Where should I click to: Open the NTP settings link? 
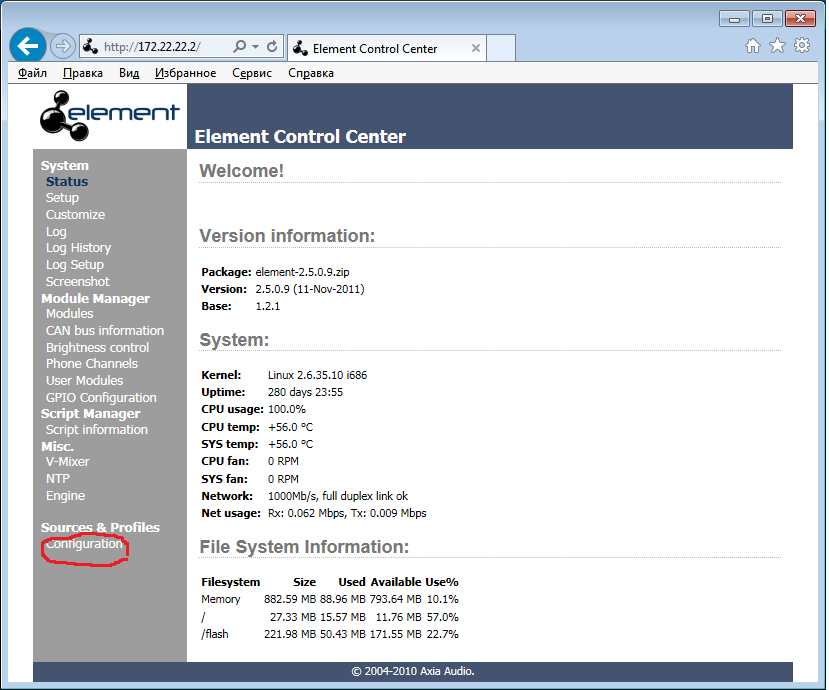click(58, 479)
